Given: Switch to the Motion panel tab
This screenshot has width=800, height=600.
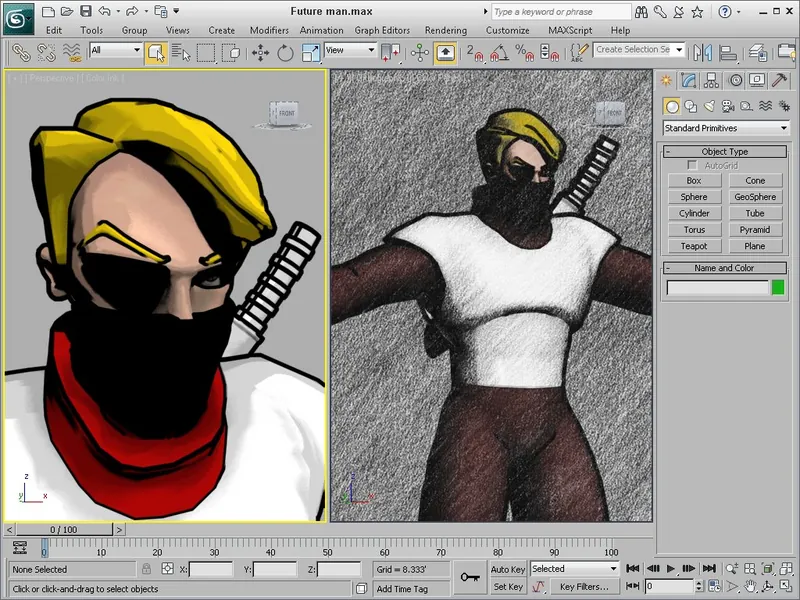Looking at the screenshot, I should point(735,80).
